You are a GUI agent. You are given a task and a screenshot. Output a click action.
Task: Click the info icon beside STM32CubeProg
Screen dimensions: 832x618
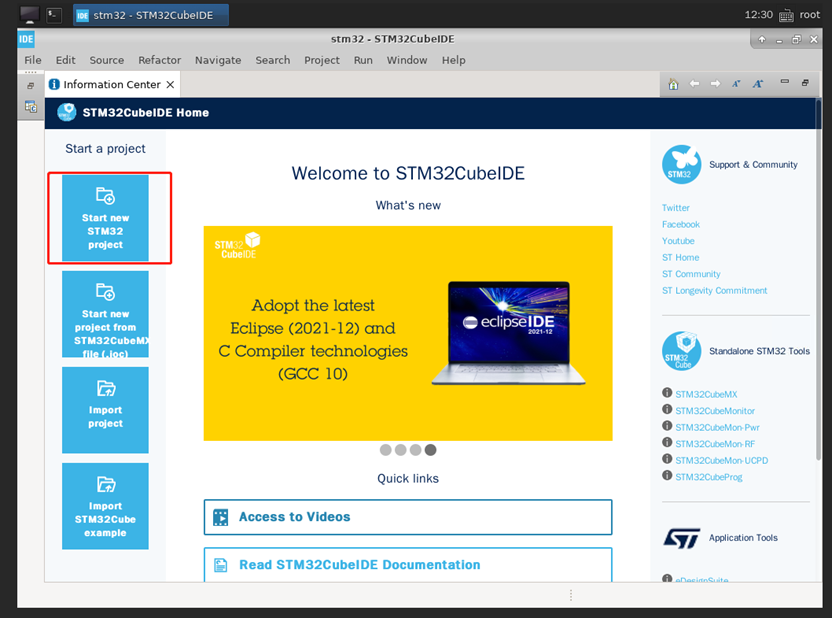pyautogui.click(x=667, y=475)
